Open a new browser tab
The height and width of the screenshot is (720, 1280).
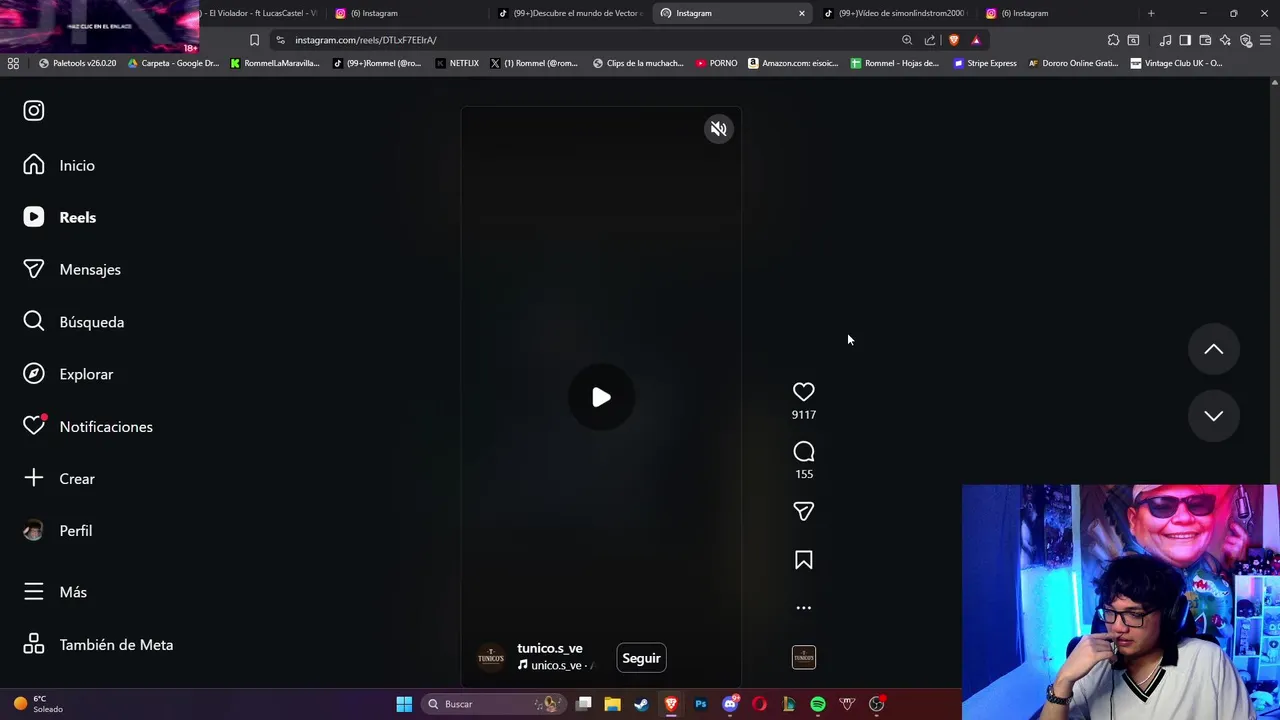[x=1151, y=13]
